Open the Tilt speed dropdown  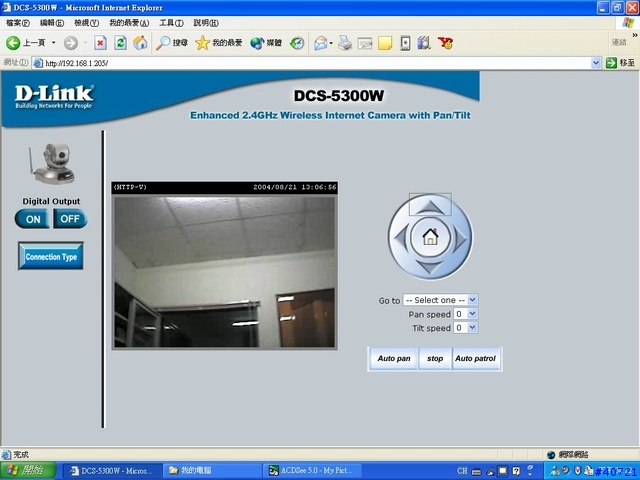(465, 328)
